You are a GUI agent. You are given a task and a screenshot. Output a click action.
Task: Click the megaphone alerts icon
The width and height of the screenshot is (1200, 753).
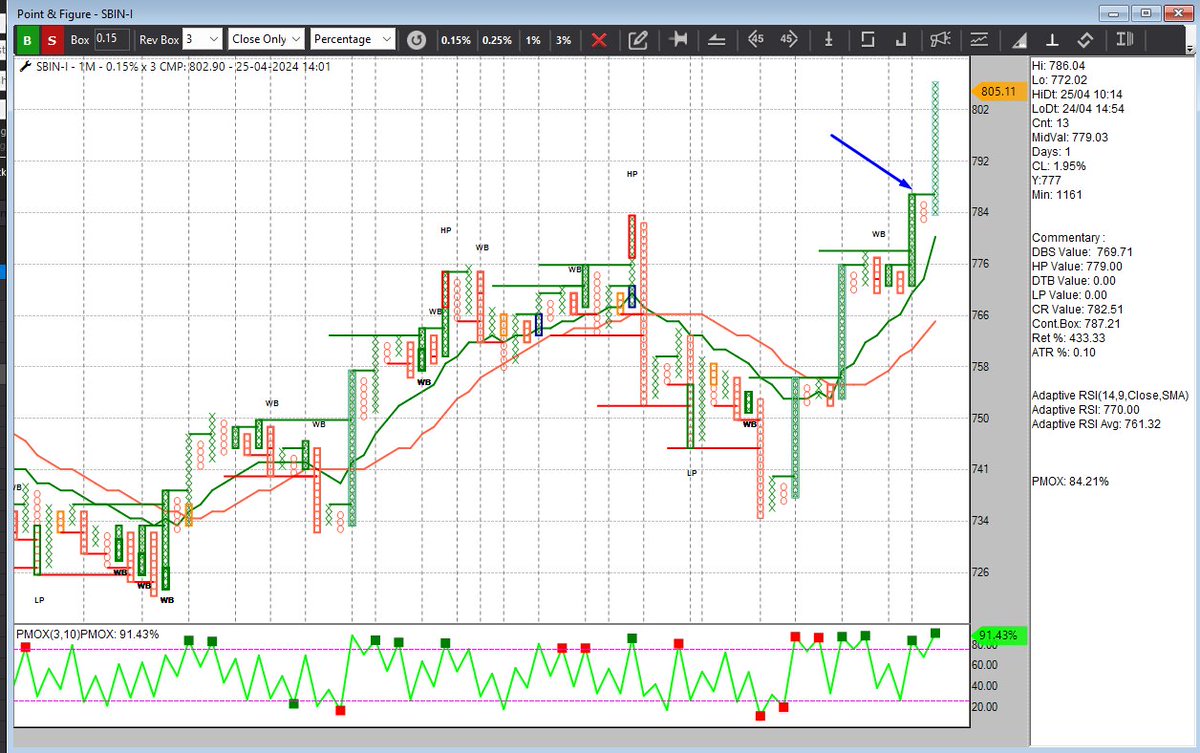939,40
